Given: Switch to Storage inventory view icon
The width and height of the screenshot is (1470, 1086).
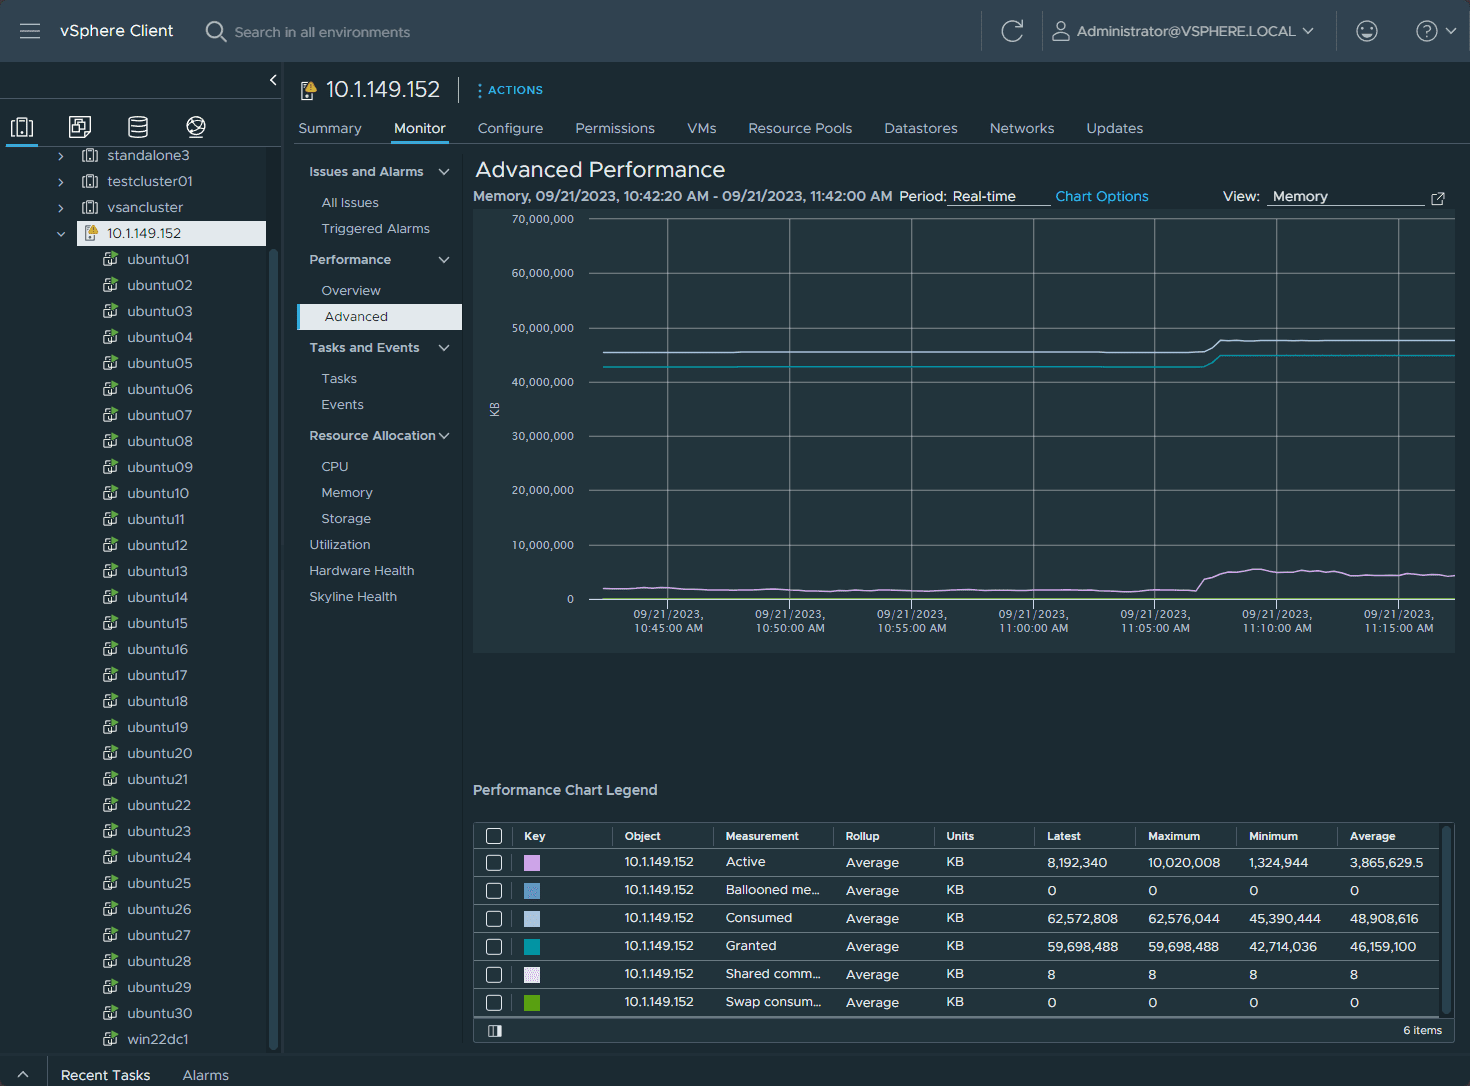Looking at the screenshot, I should [x=138, y=126].
